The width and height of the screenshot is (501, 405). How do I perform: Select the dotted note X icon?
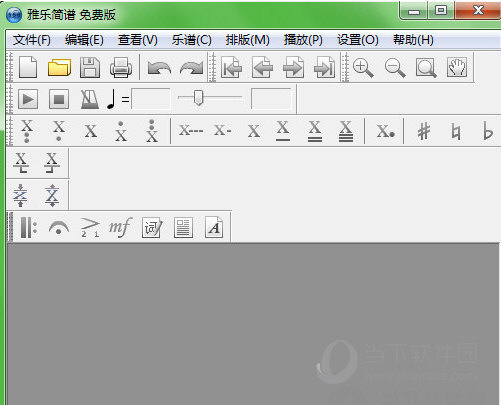point(386,131)
